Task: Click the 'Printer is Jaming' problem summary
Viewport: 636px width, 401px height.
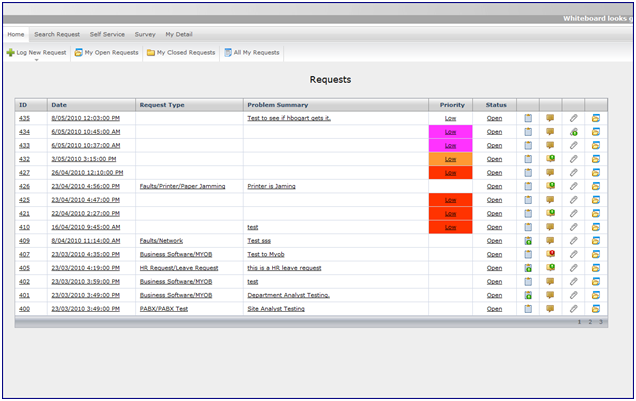Action: pyautogui.click(x=271, y=187)
